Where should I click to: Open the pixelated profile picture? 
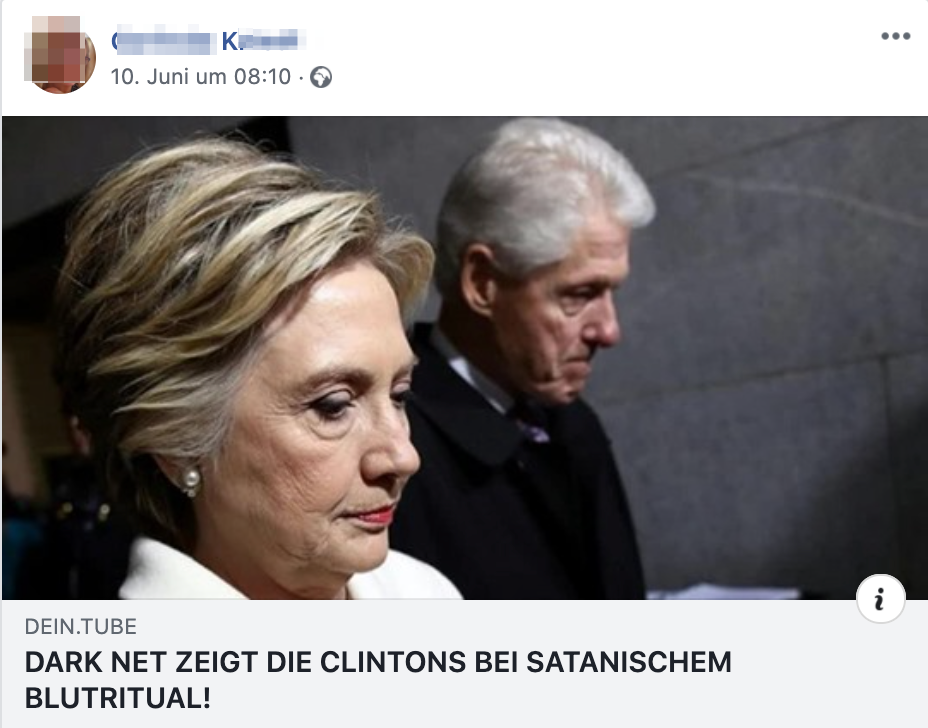[x=60, y=54]
